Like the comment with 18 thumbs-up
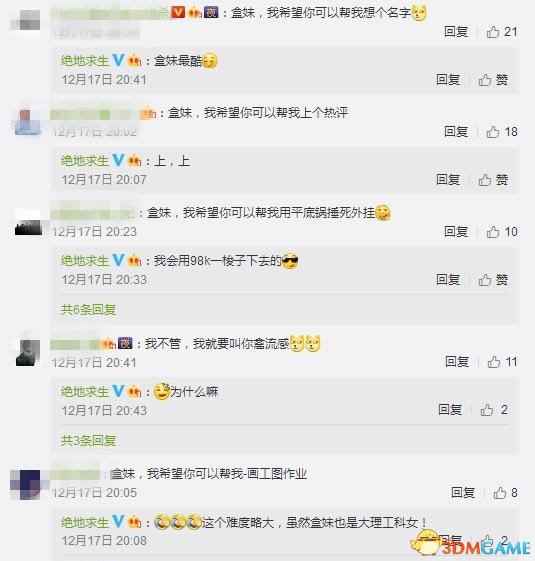Screen dimensions: 535x561 502,132
